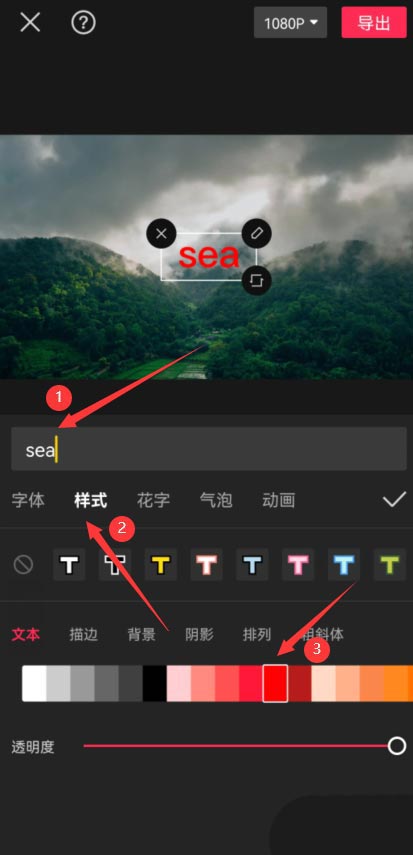Apply the green T text style preset
The image size is (413, 855).
390,564
